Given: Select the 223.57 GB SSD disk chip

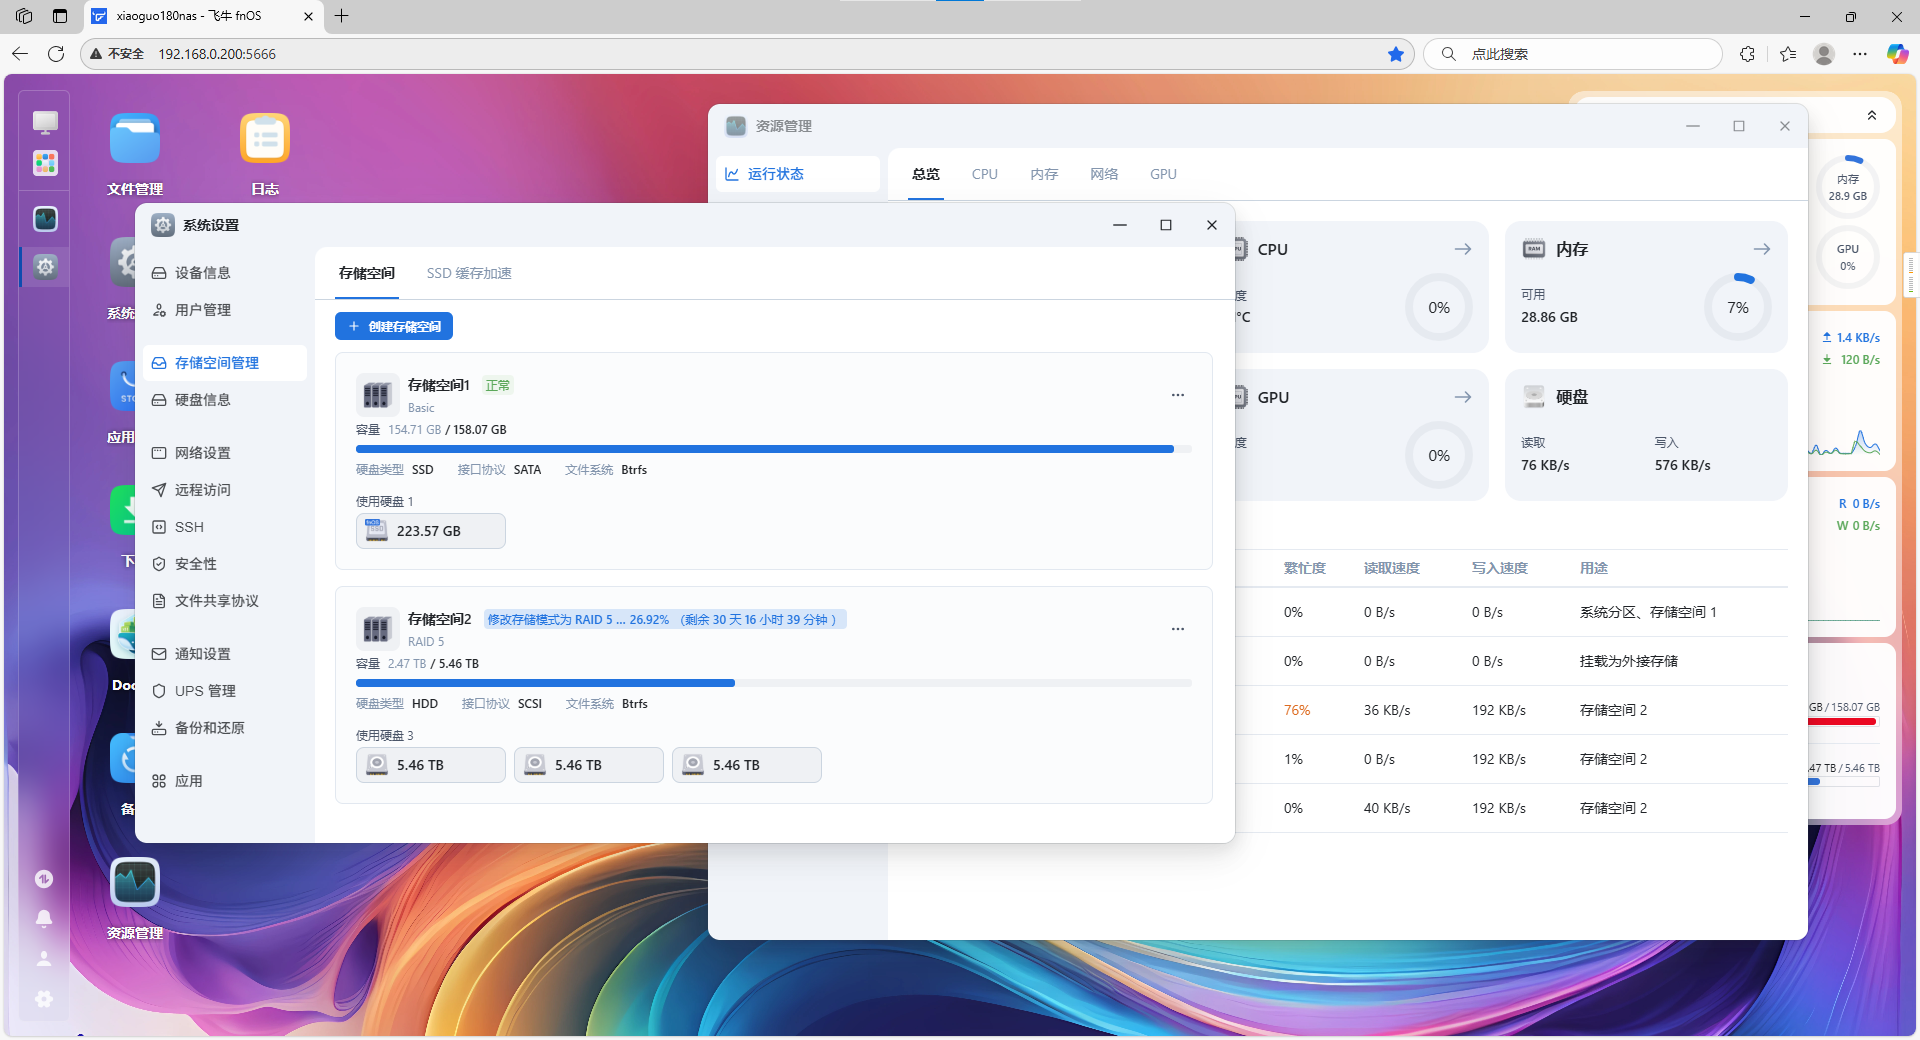Looking at the screenshot, I should coord(431,531).
